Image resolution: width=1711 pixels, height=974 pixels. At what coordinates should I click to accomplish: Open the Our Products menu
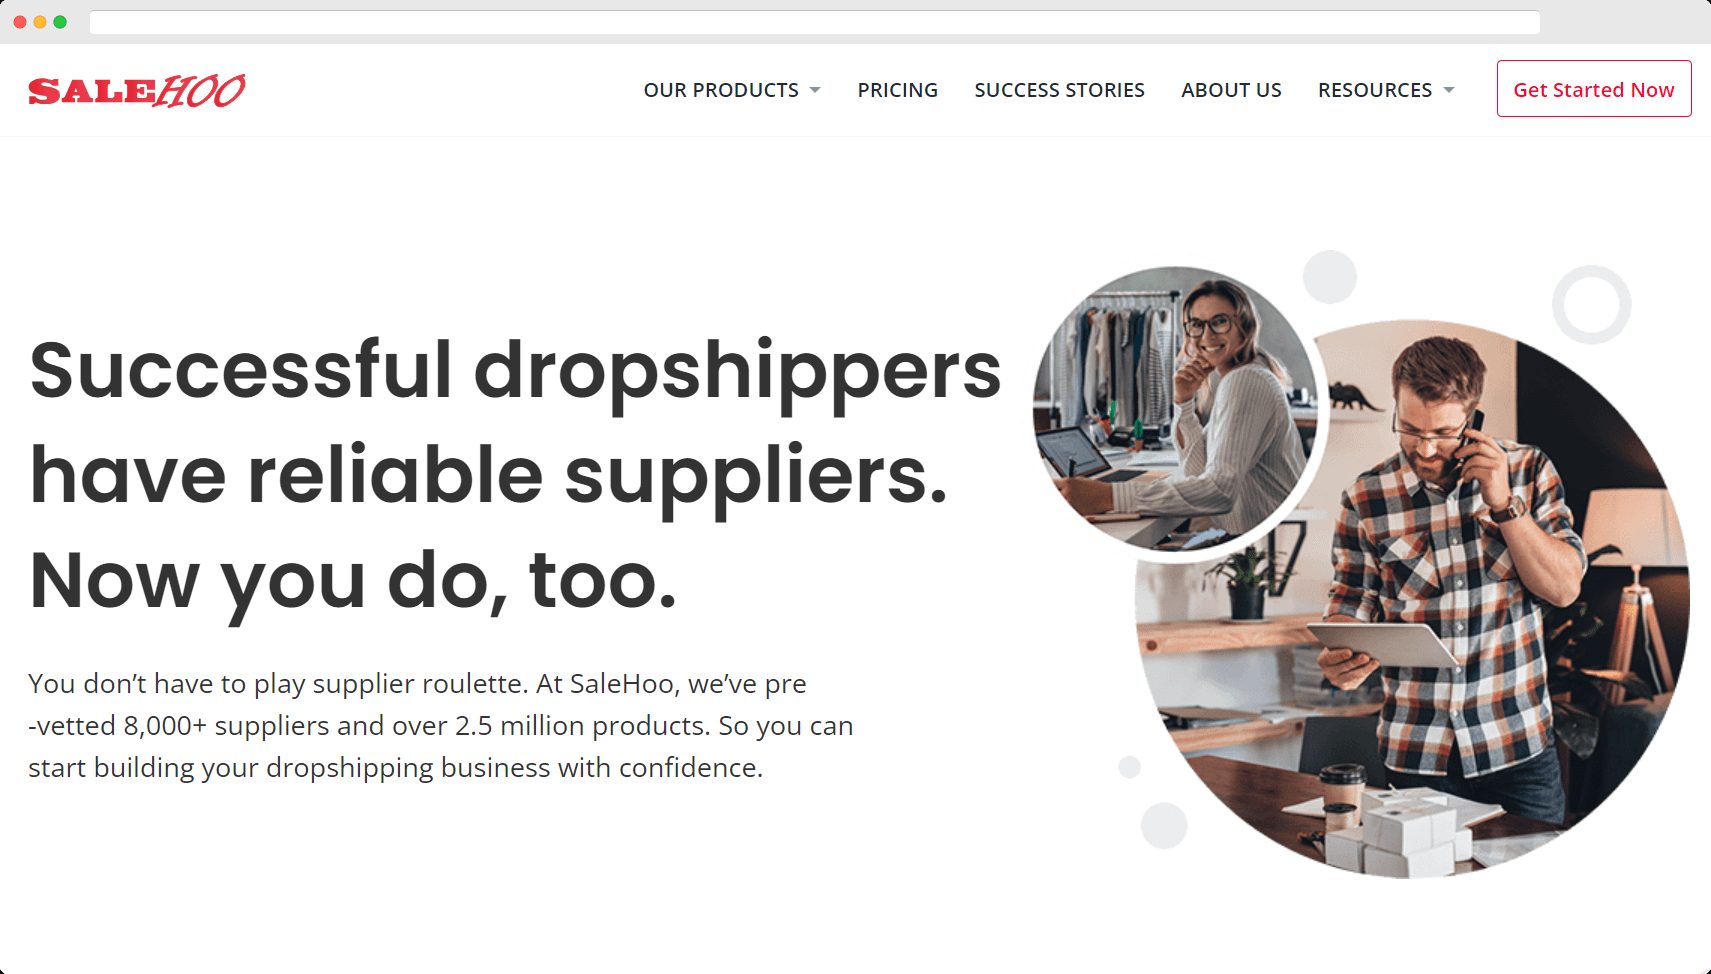pos(721,90)
